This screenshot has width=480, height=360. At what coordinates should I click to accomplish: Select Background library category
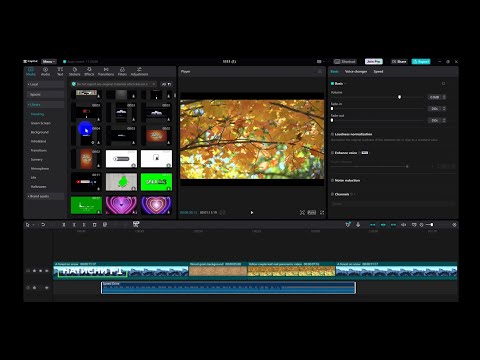40,132
